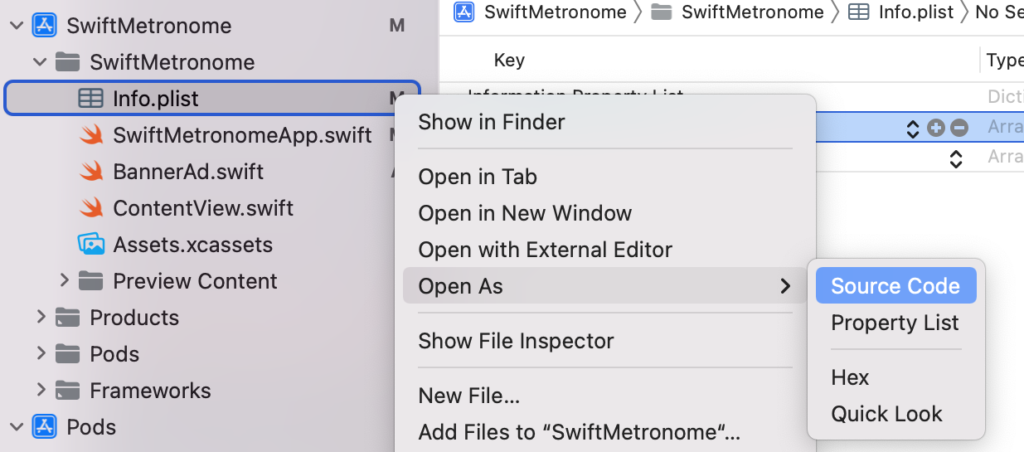Select the ContentView.swift file name
Viewport: 1024px width, 452px height.
203,208
